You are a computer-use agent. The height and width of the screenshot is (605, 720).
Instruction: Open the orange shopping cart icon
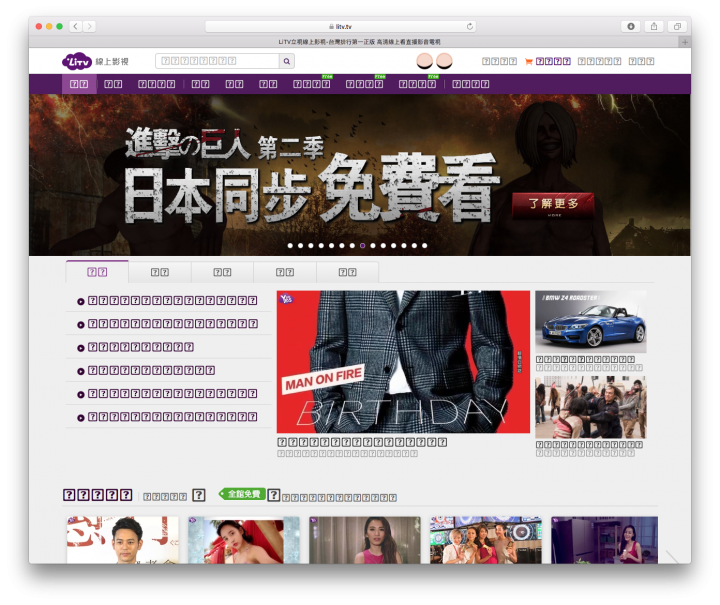[x=529, y=62]
